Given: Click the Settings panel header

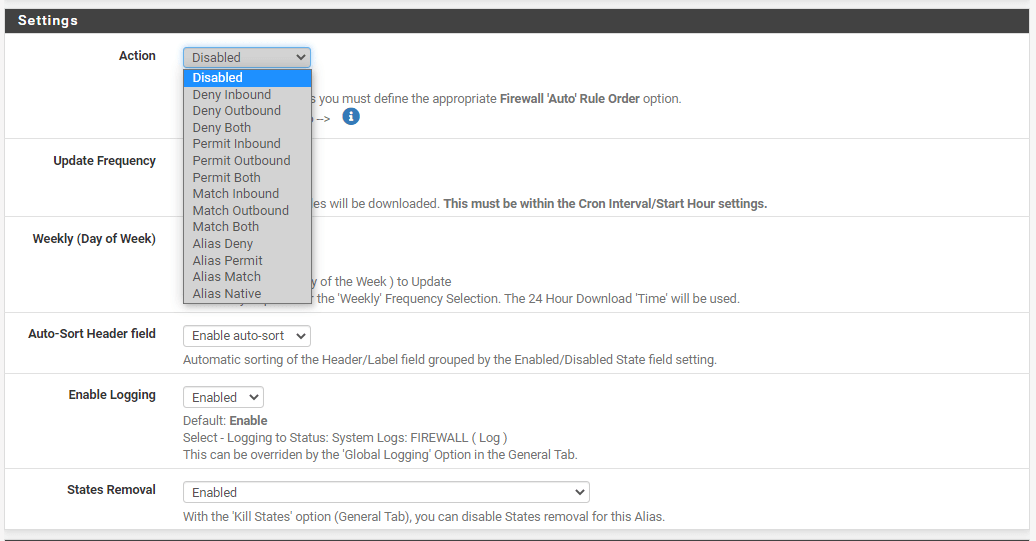Looking at the screenshot, I should pos(518,21).
